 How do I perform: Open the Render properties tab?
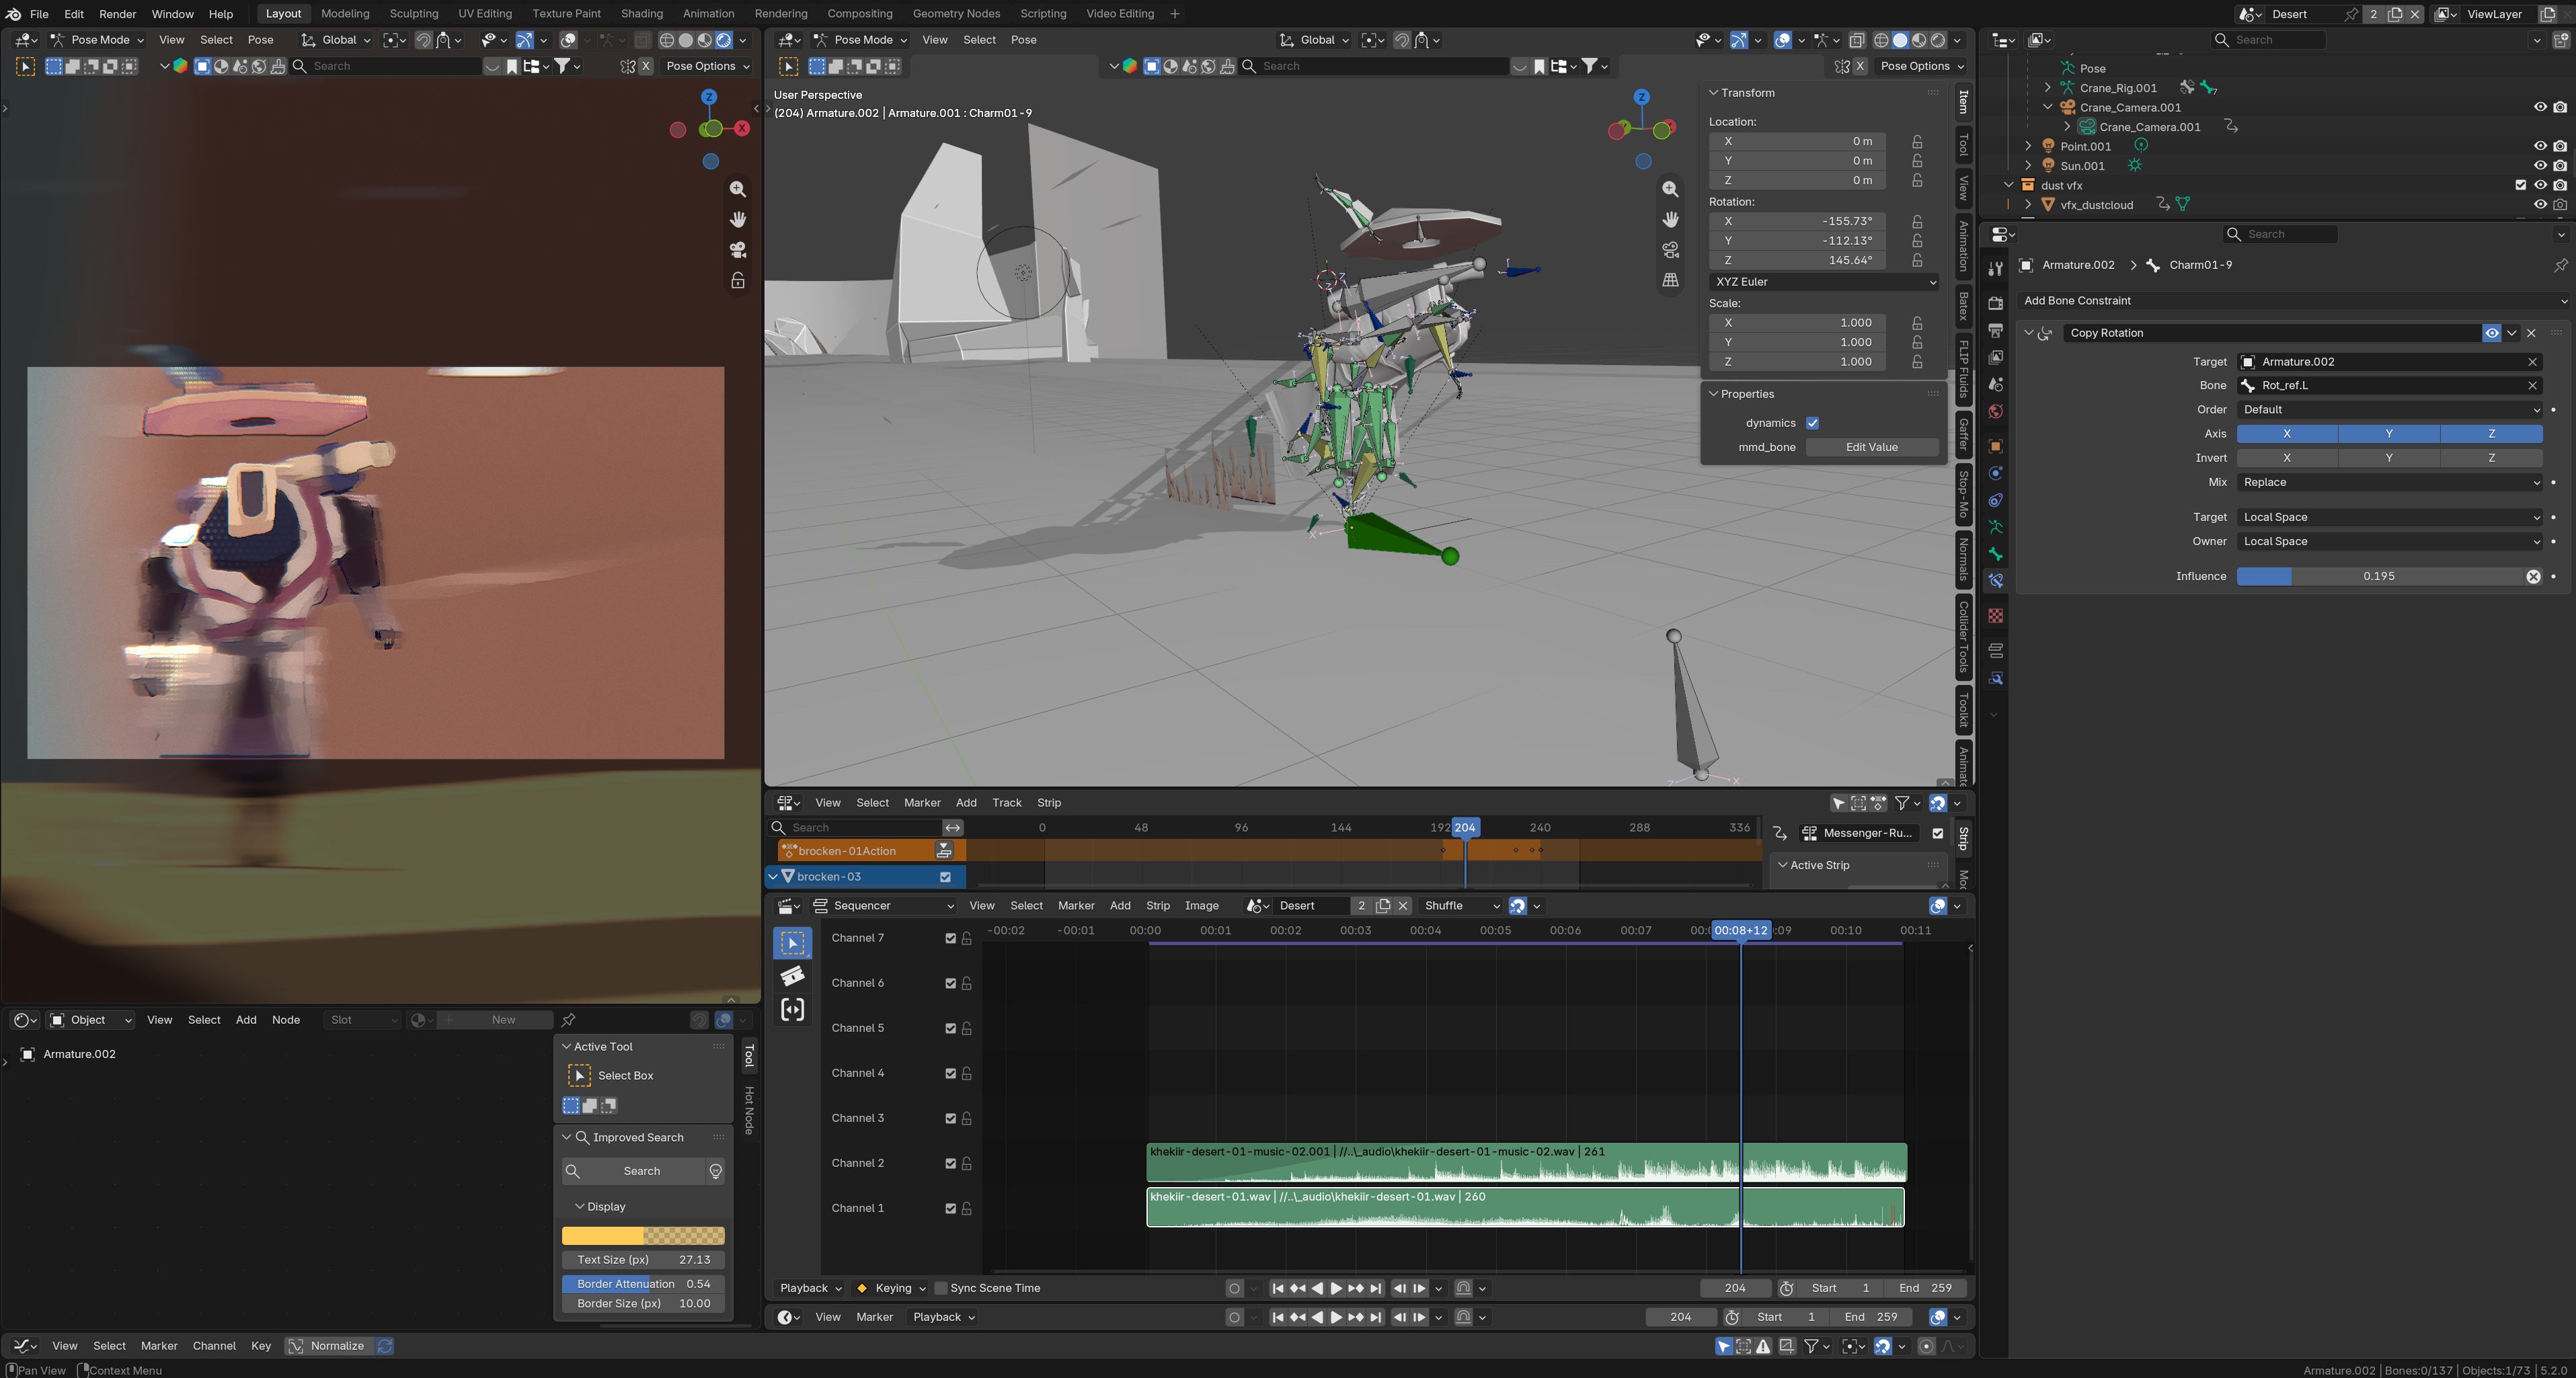tap(1995, 303)
